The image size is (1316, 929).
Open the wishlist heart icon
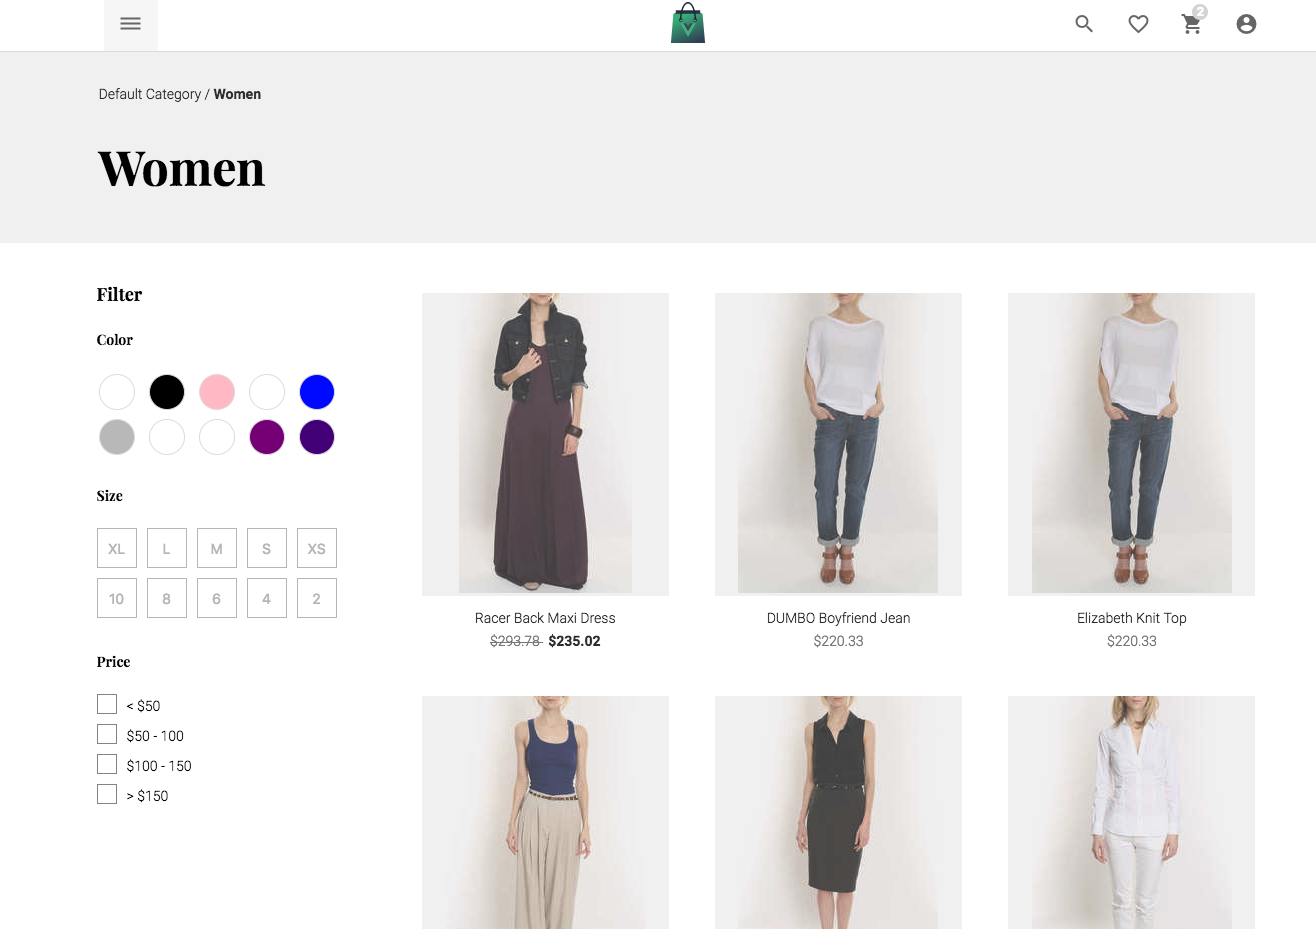1138,24
